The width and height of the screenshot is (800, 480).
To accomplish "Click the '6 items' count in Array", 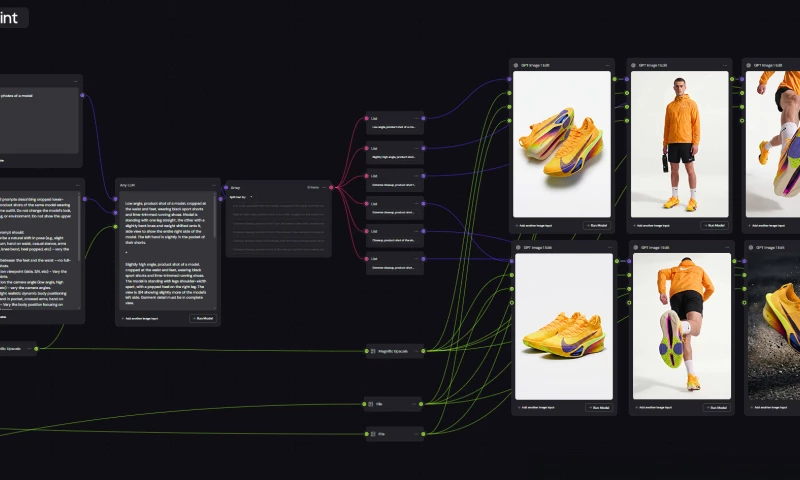I will [313, 187].
